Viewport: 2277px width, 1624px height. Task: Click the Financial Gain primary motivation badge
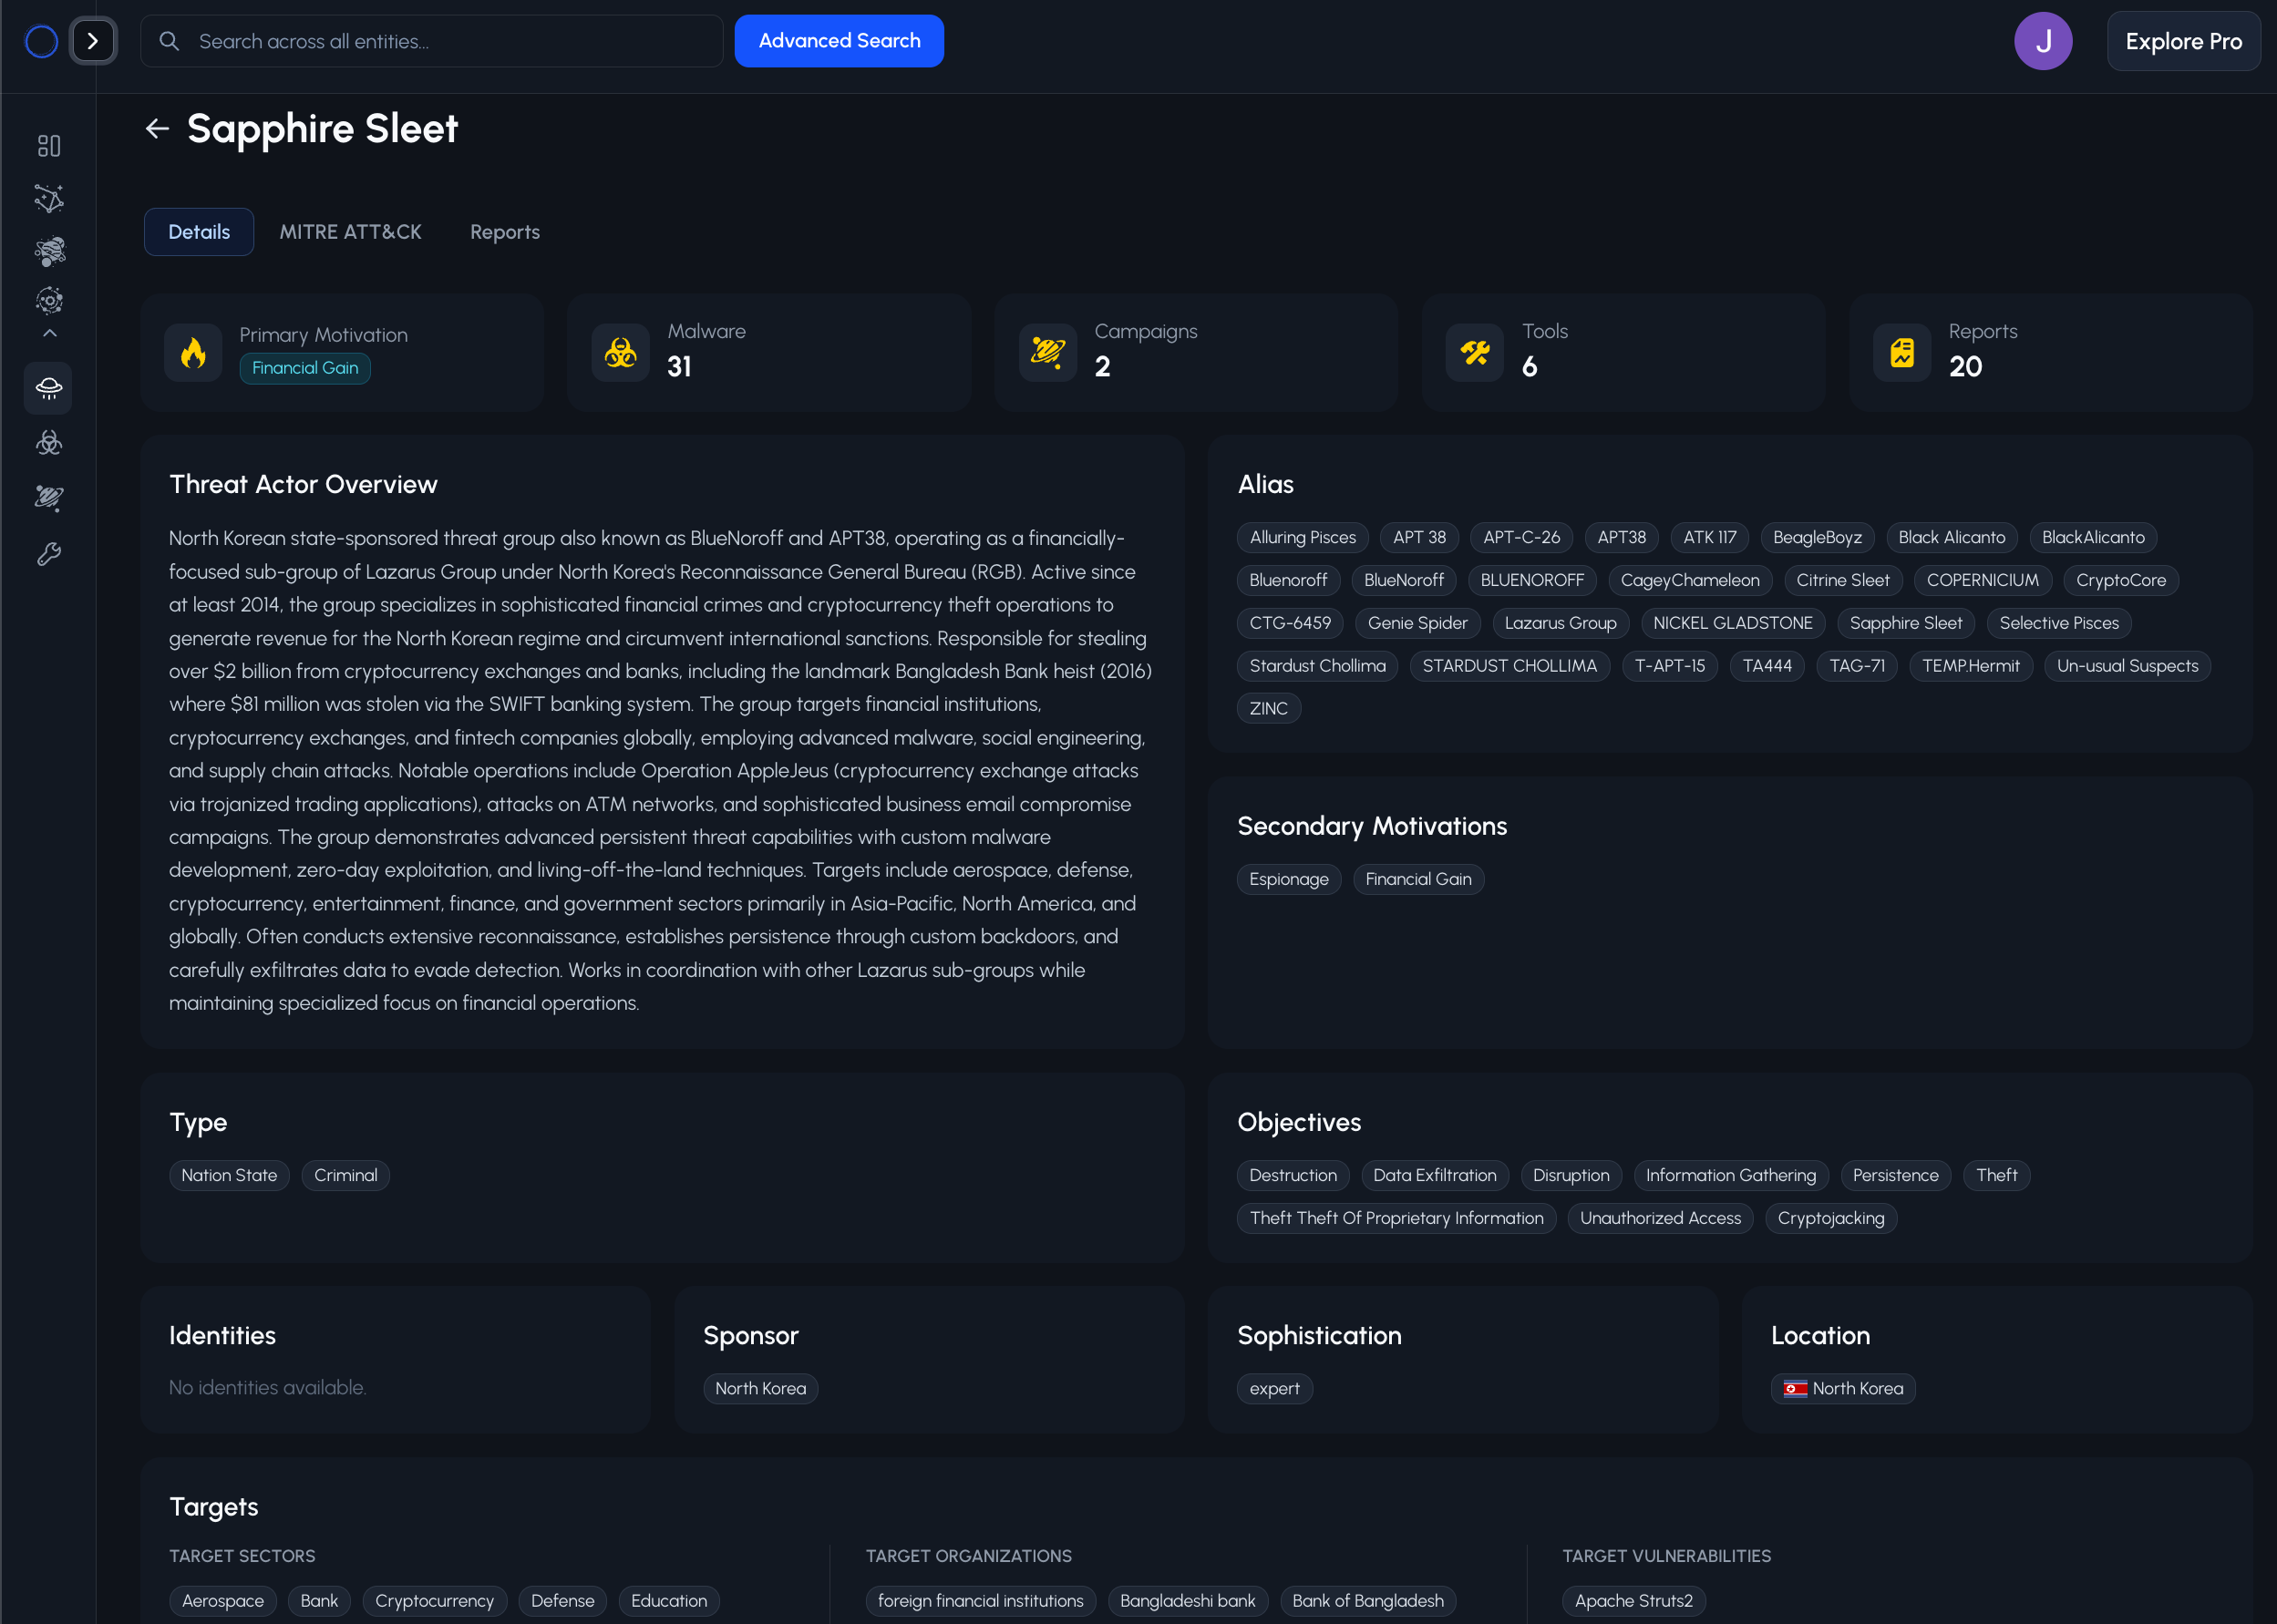[x=305, y=368]
